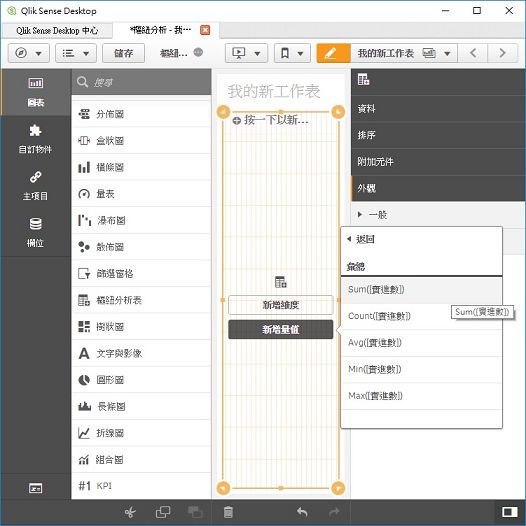Select the 折線圖 line chart
This screenshot has width=526, height=526.
pos(142,433)
